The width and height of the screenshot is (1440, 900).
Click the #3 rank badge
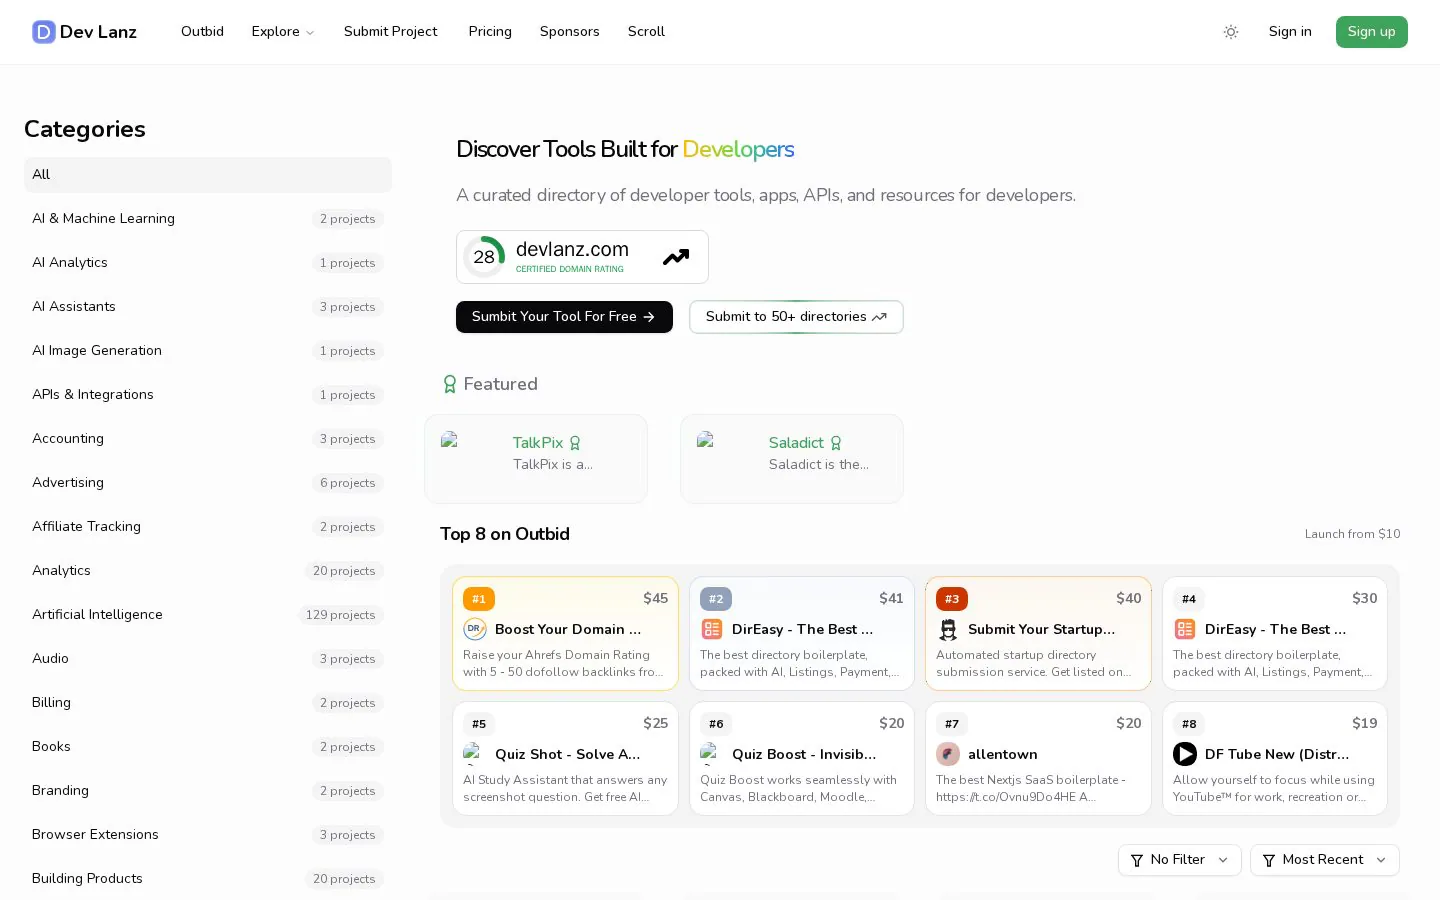(952, 599)
